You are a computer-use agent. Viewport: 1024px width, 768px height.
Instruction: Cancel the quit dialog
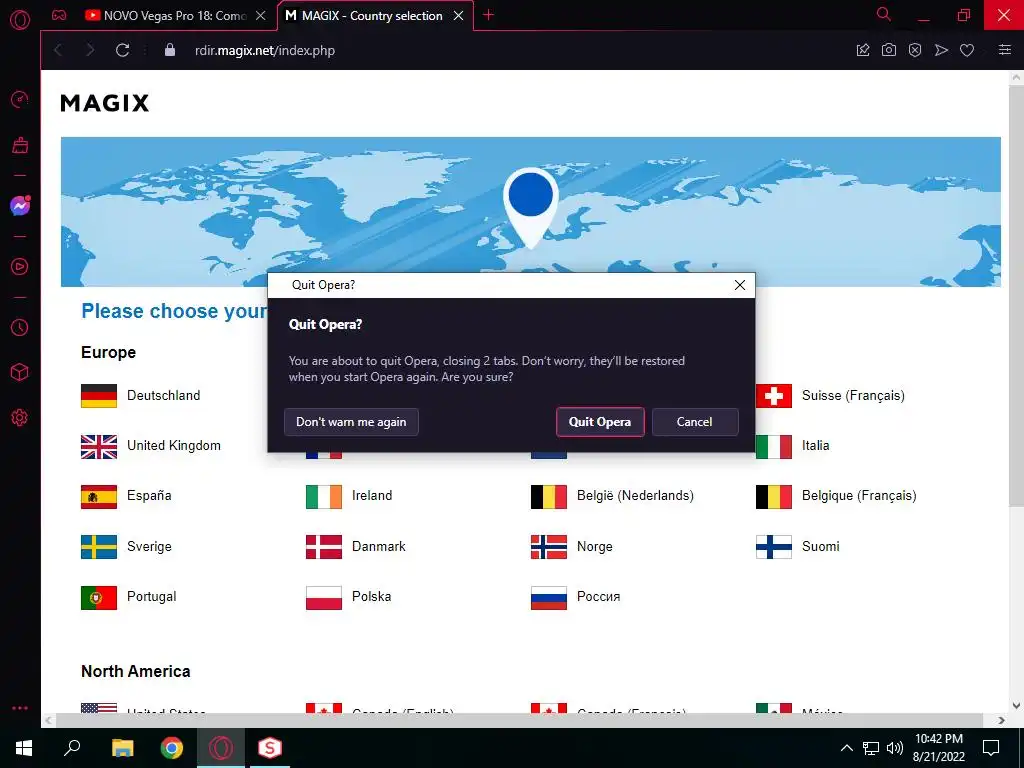coord(695,422)
